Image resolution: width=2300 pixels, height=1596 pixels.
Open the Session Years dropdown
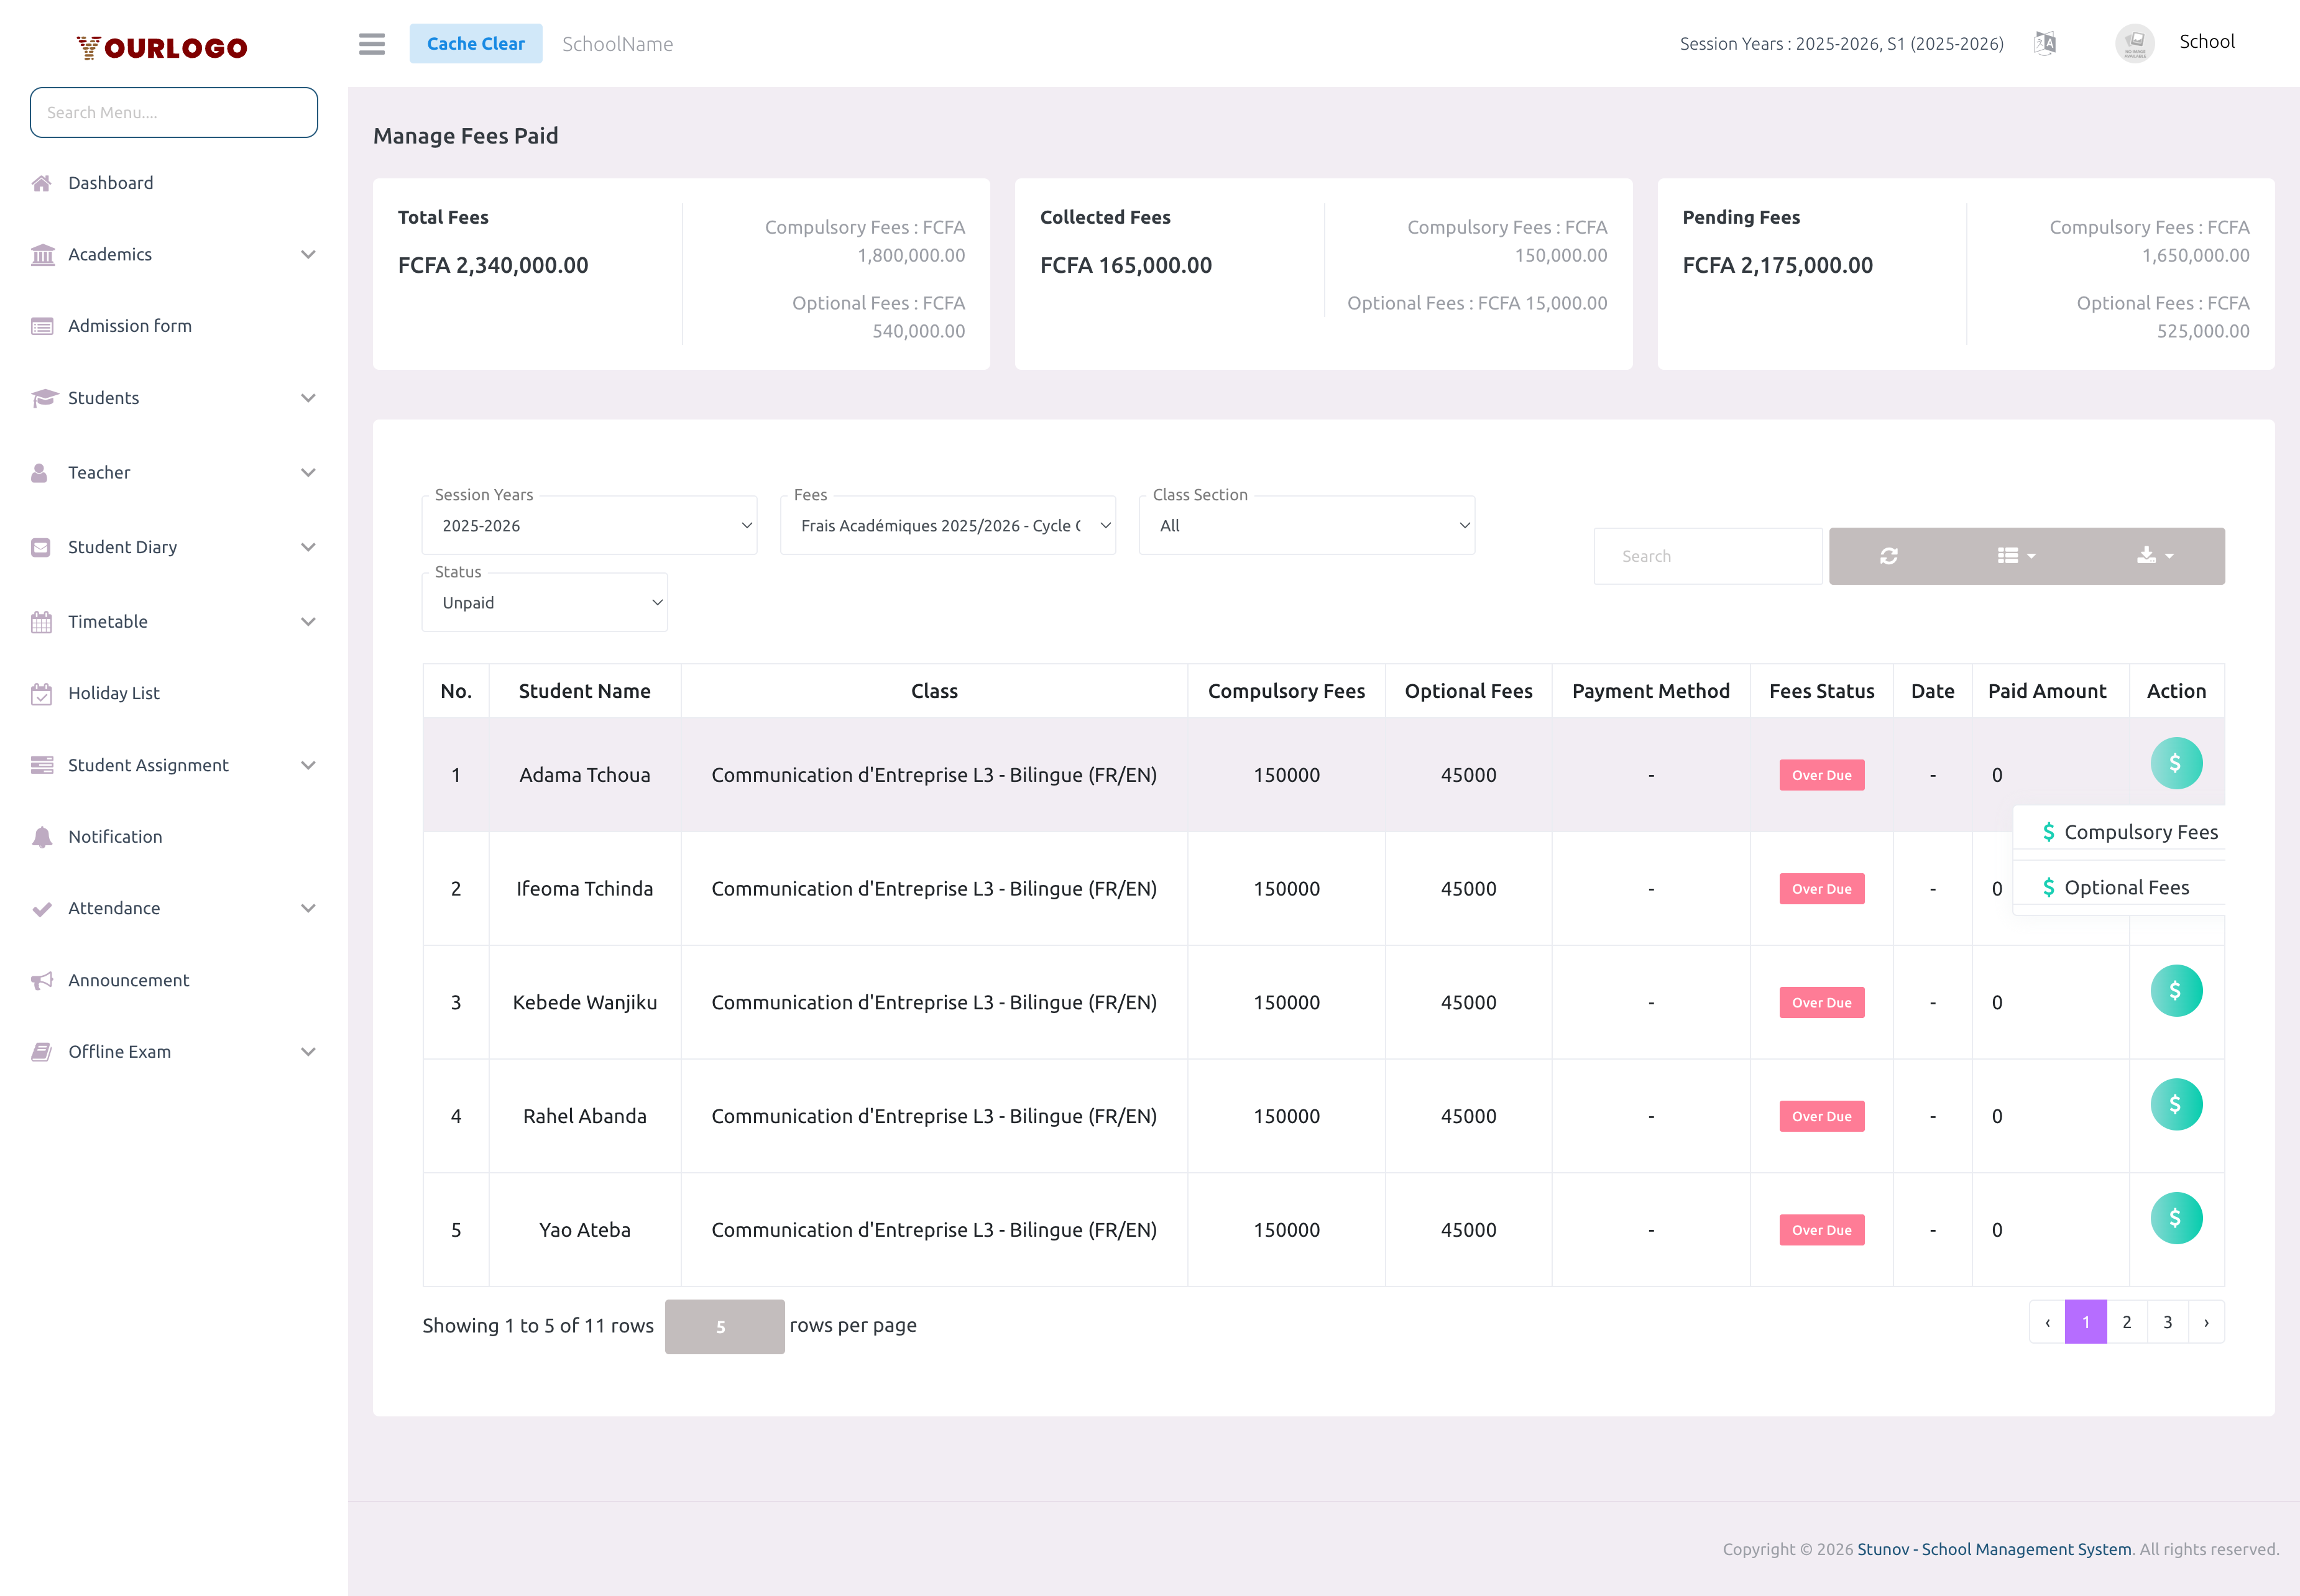click(x=589, y=524)
